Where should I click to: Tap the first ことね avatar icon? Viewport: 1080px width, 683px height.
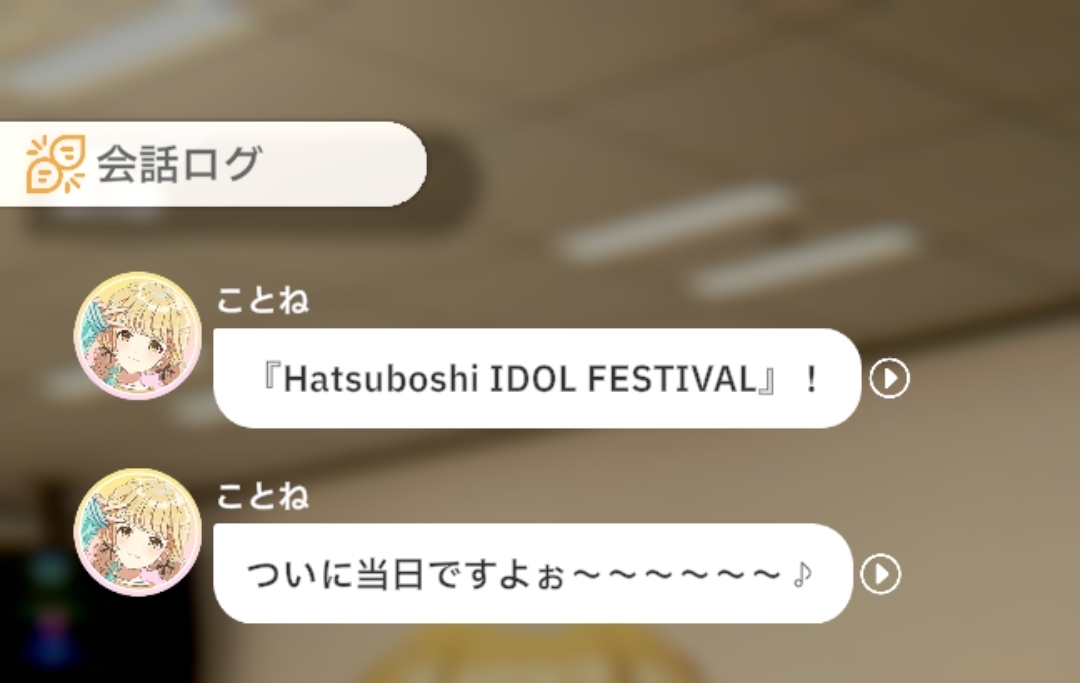(x=138, y=336)
